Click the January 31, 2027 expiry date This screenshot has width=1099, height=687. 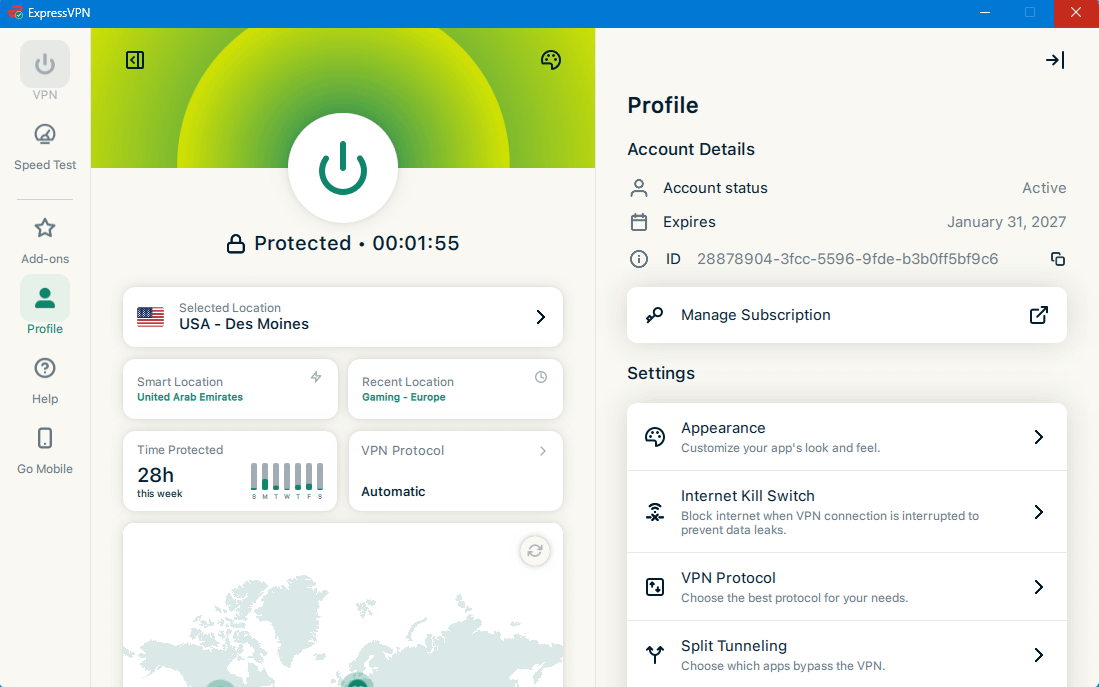pyautogui.click(x=1006, y=222)
